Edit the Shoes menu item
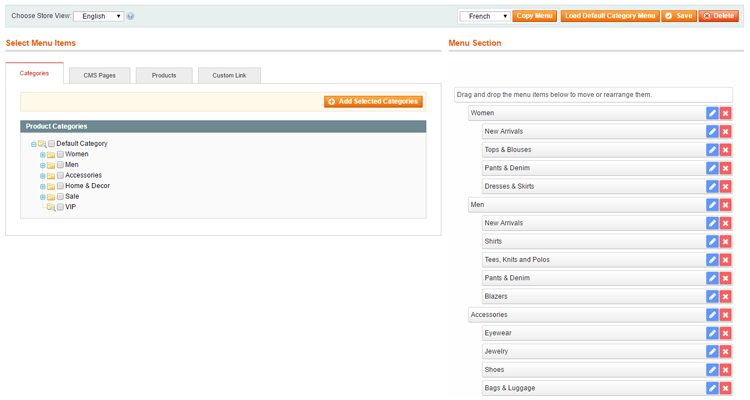 point(712,370)
